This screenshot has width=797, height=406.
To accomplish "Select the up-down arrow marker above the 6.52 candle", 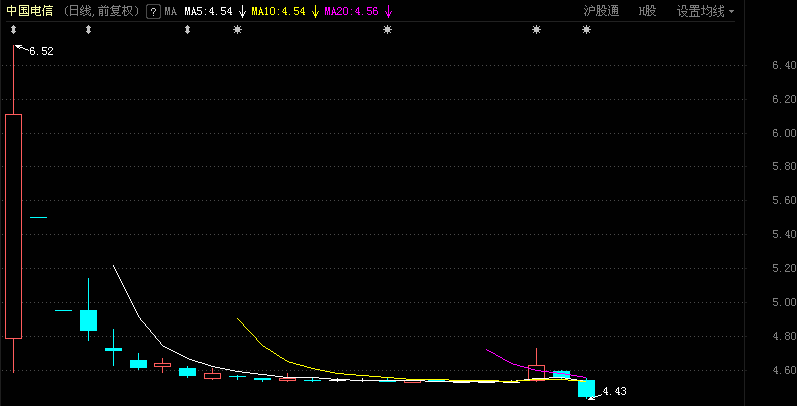I will click(14, 30).
